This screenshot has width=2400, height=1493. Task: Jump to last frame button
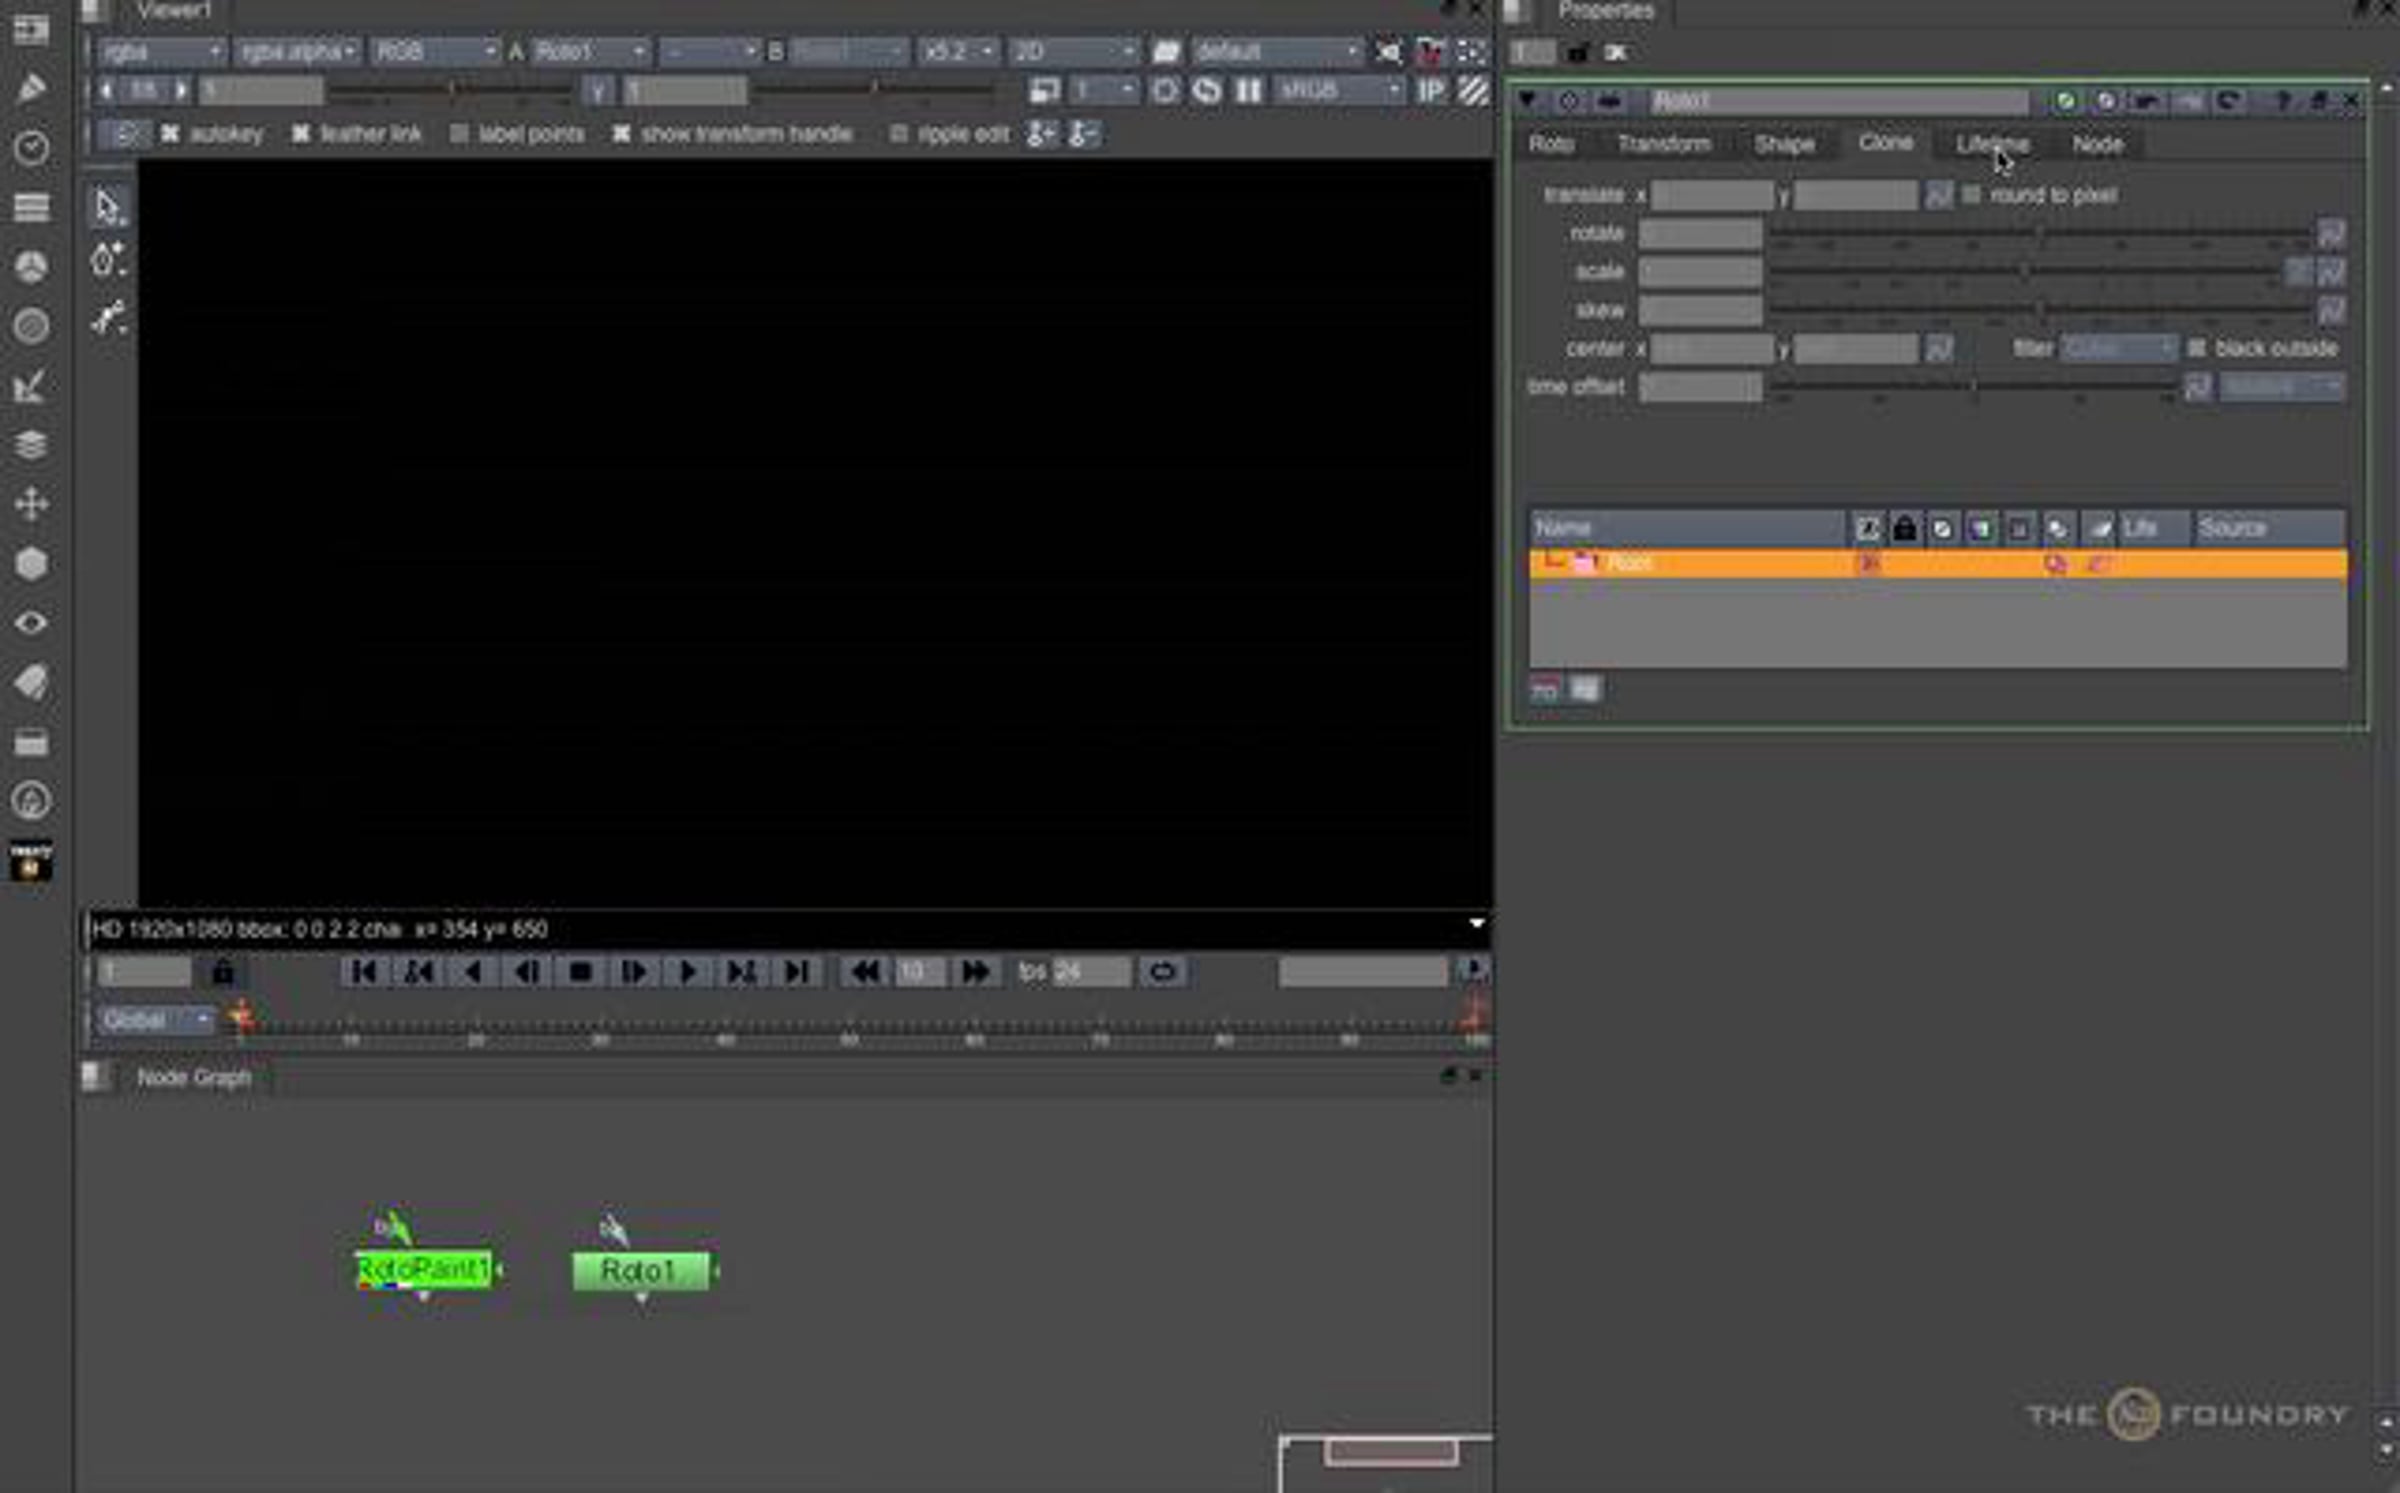[796, 971]
